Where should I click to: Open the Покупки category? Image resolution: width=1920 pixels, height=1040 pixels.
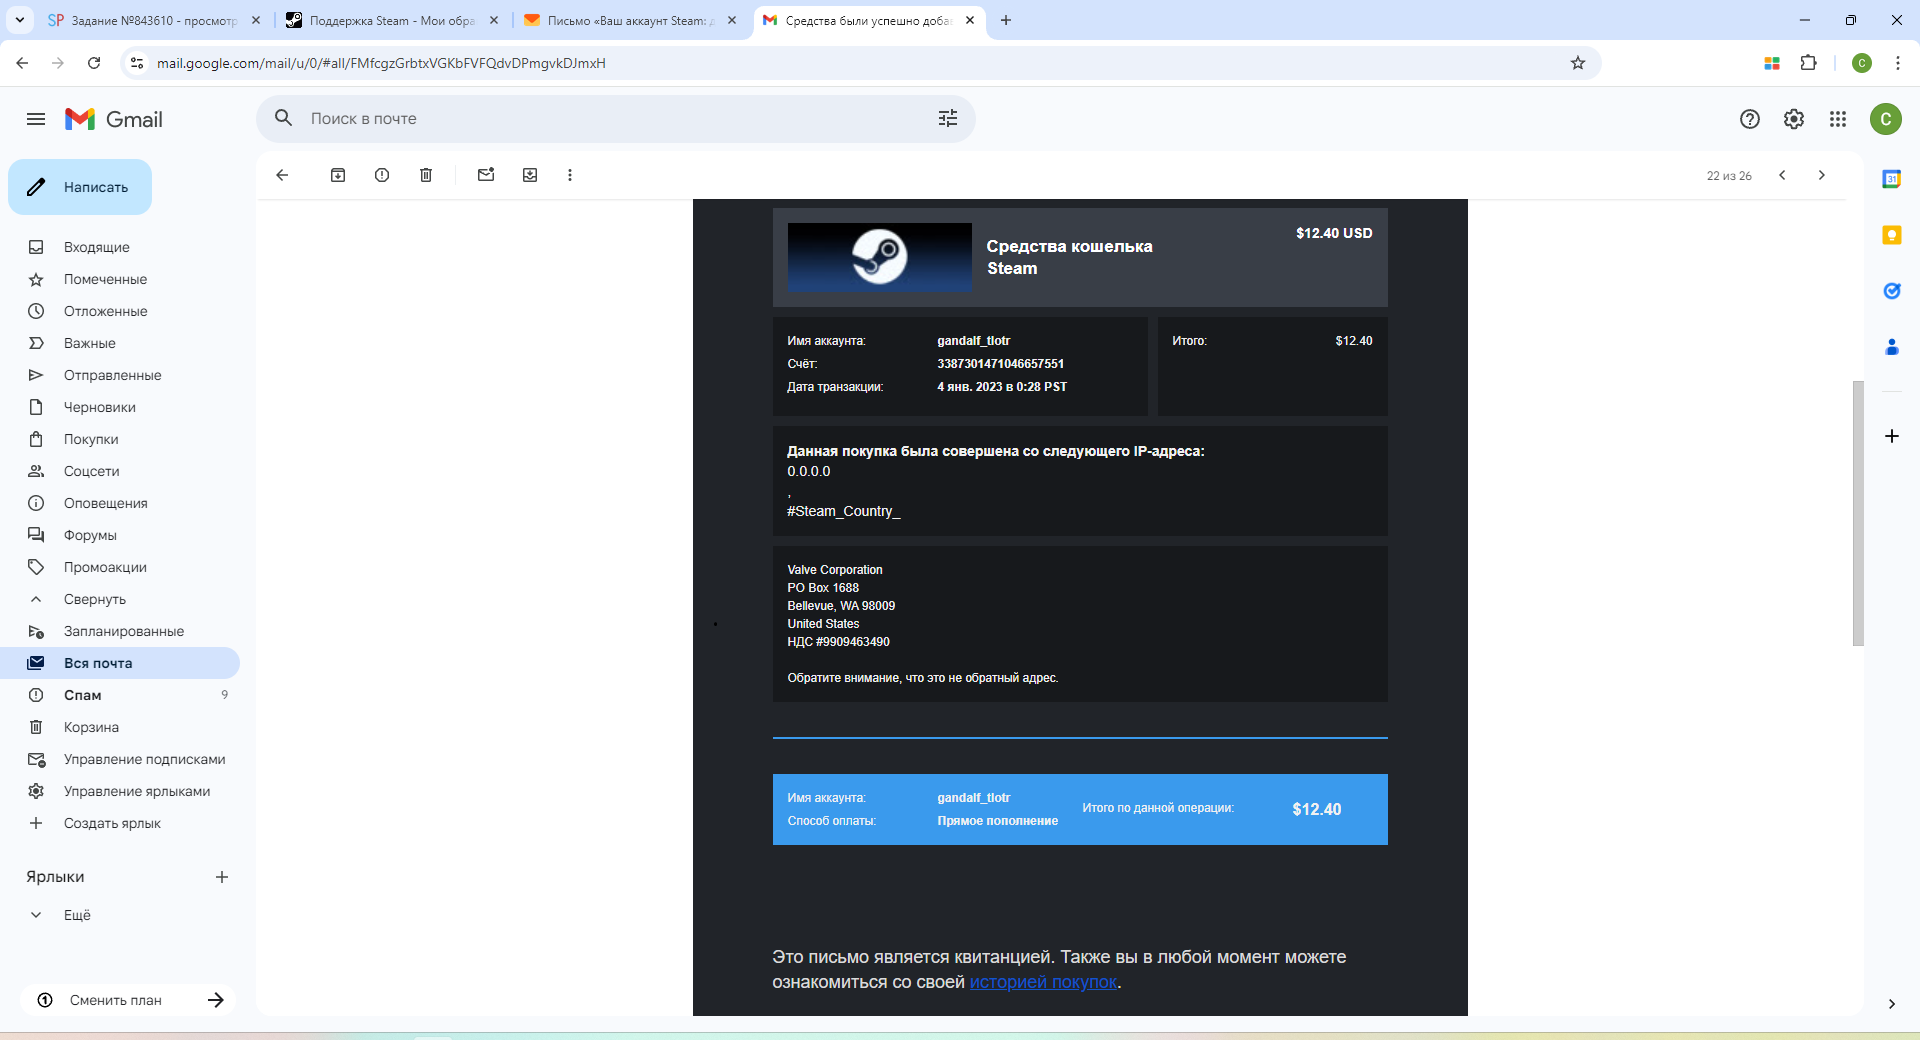[120, 439]
